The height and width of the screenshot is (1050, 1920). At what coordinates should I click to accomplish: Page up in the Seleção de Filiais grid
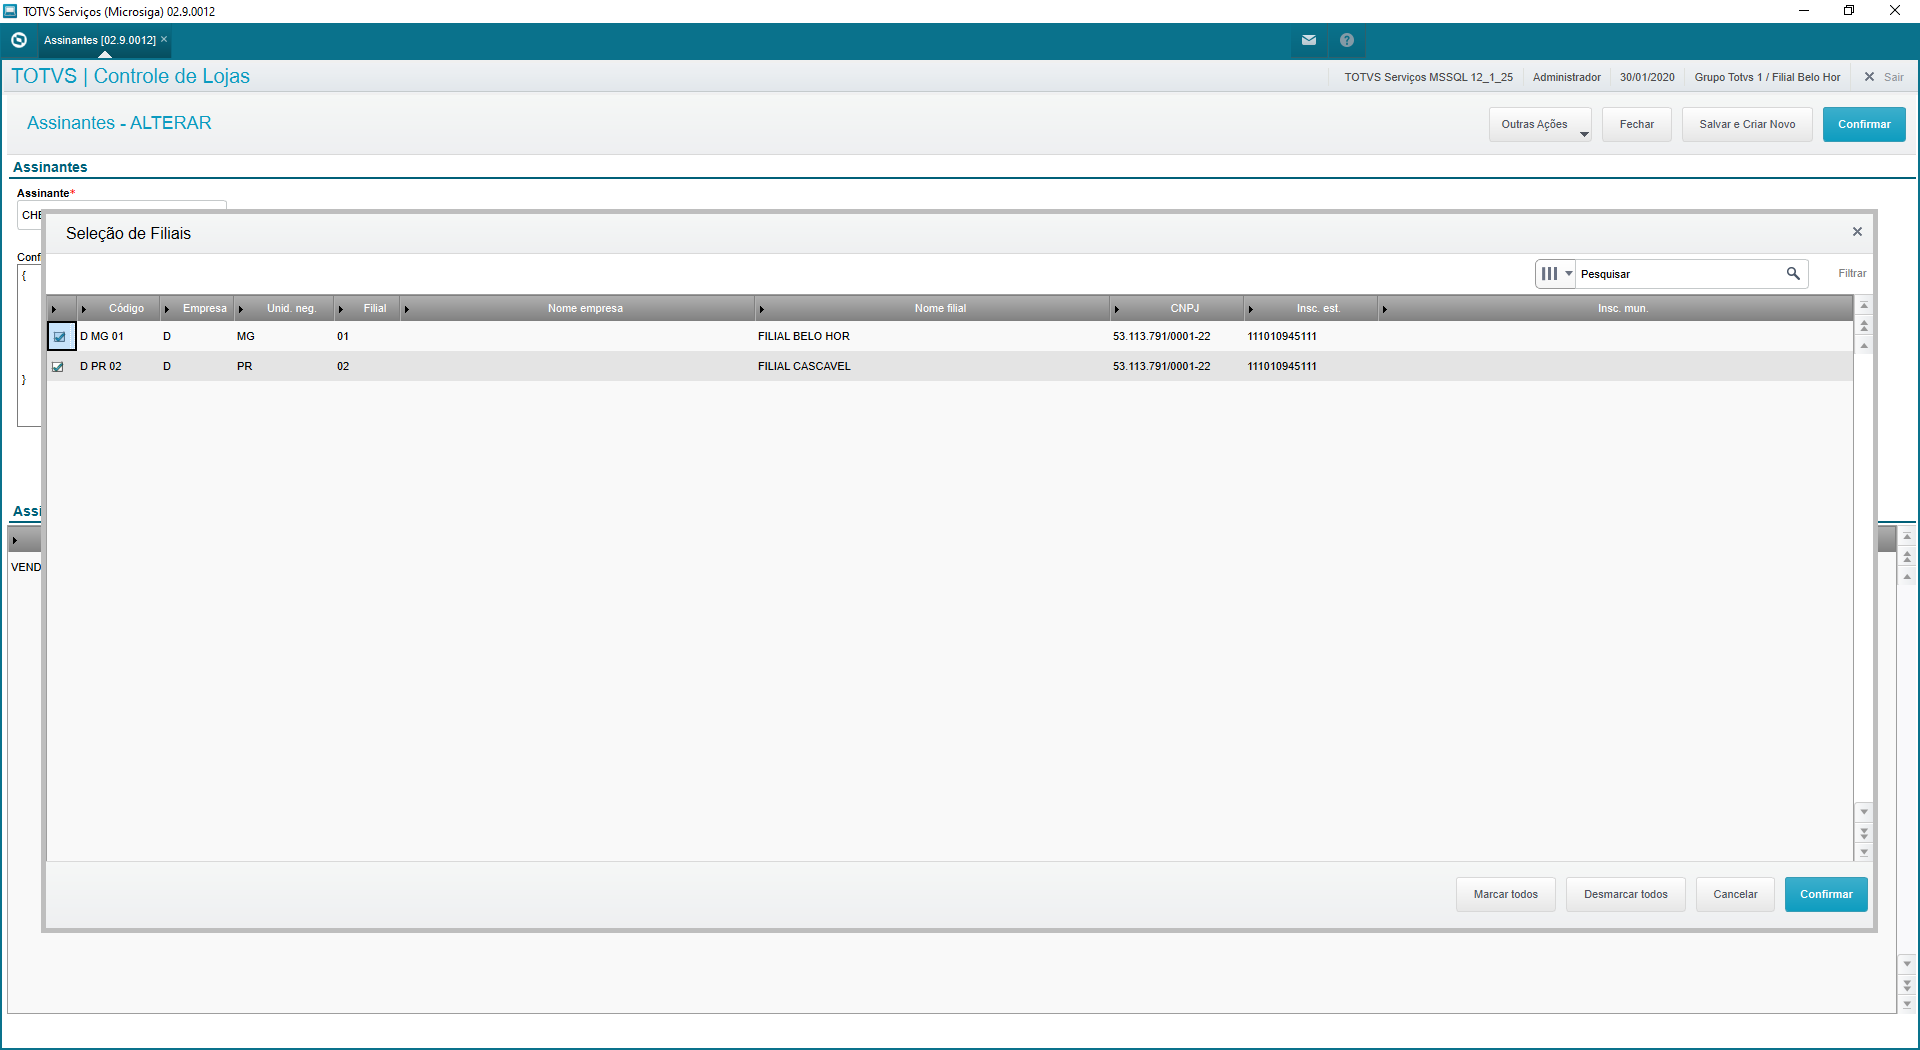1864,325
